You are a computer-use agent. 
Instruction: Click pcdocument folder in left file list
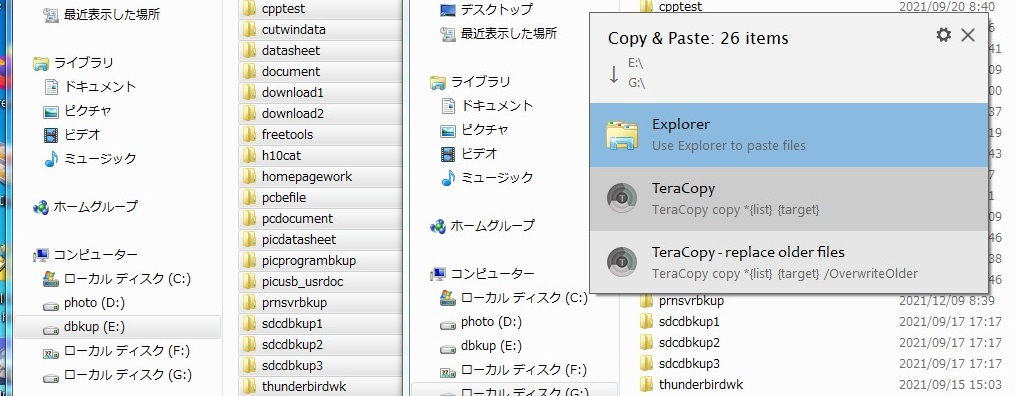pos(320,219)
